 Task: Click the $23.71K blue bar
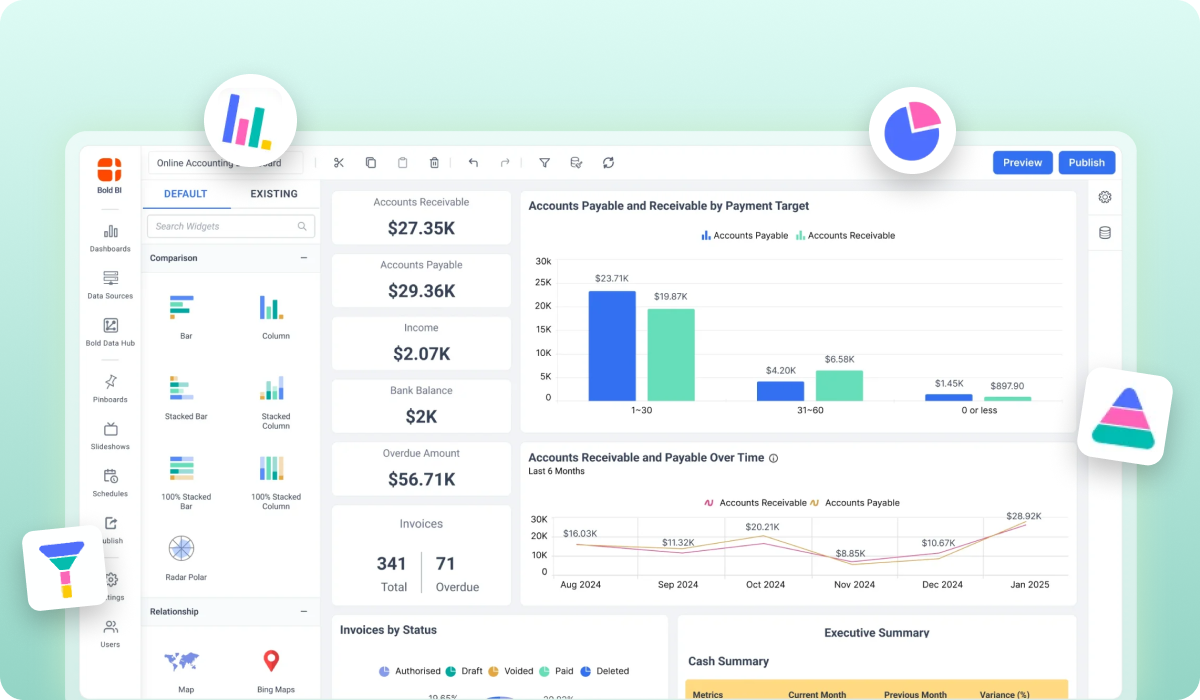tap(612, 346)
